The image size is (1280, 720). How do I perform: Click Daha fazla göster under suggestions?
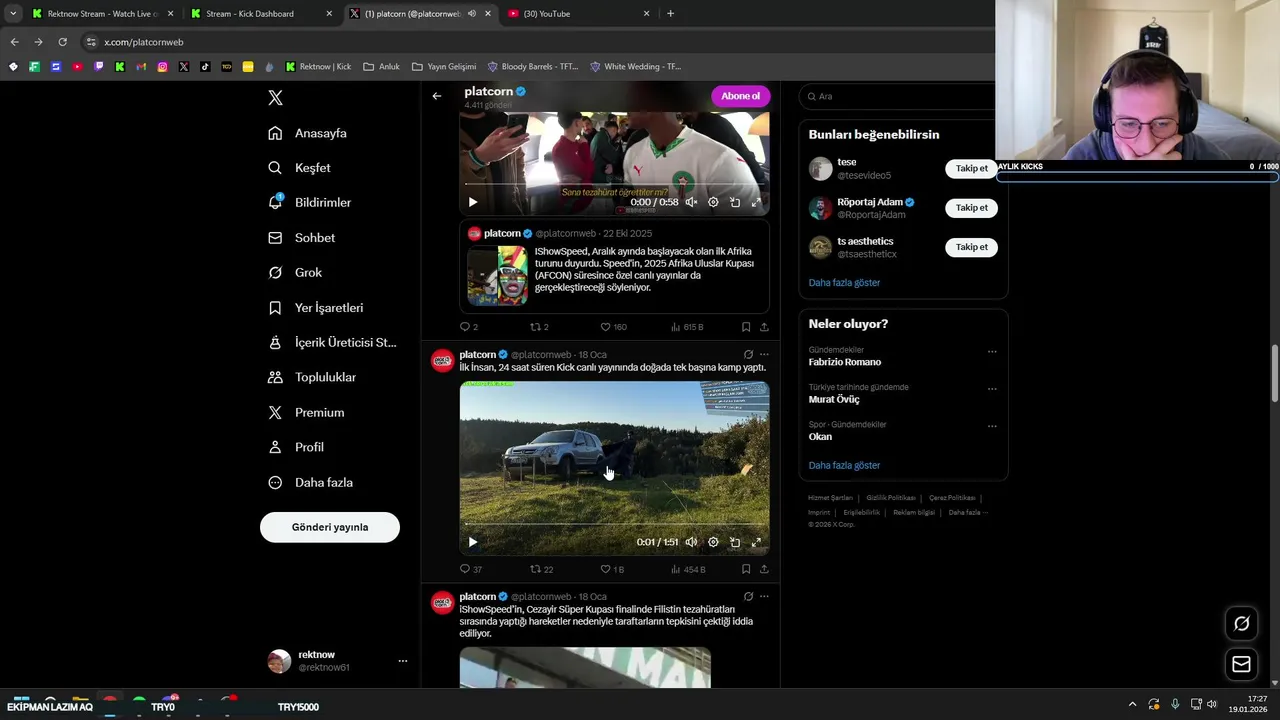[844, 283]
